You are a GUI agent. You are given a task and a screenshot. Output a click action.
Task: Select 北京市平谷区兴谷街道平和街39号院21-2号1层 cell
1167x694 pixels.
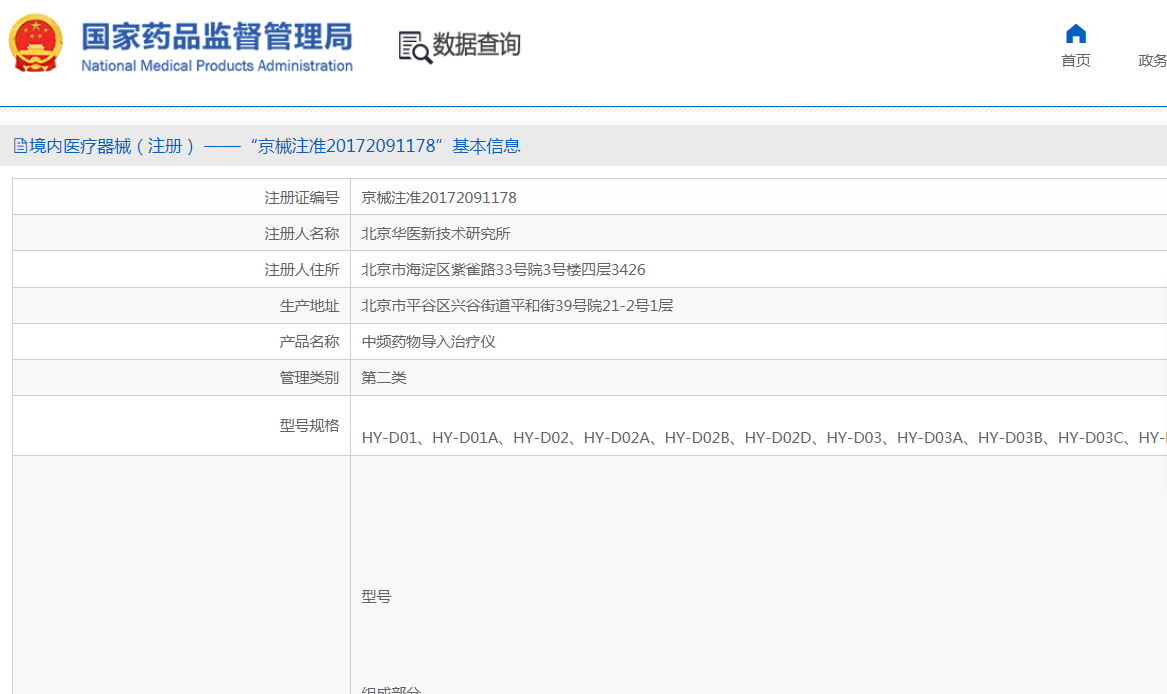517,306
